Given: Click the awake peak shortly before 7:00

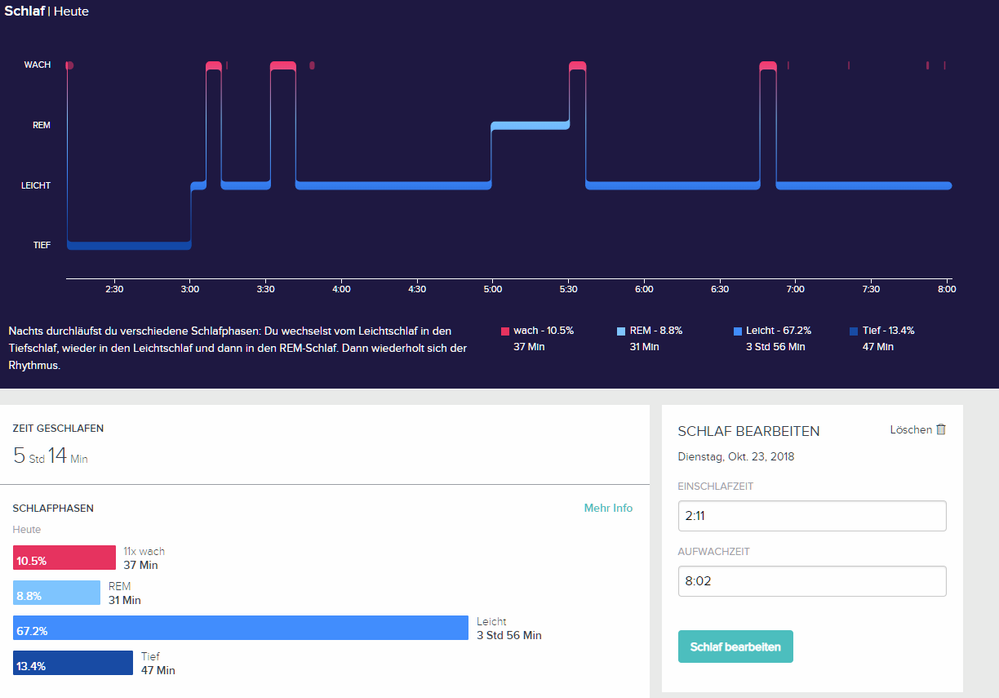Looking at the screenshot, I should 768,66.
